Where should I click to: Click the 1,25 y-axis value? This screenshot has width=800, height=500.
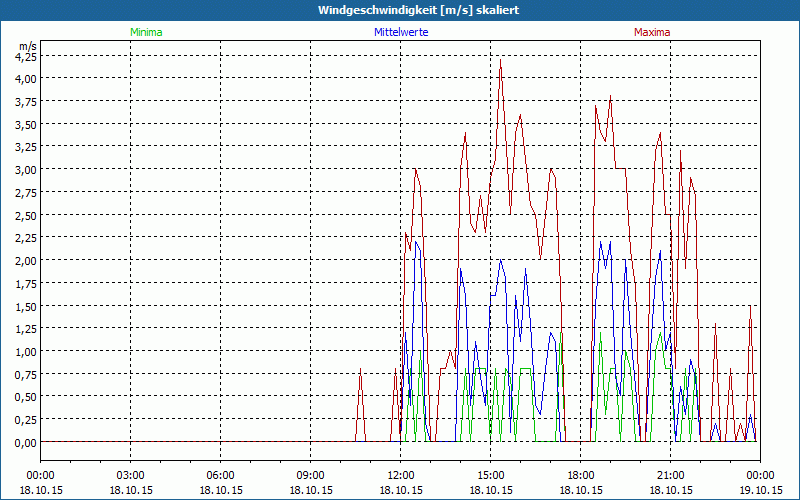(26, 328)
